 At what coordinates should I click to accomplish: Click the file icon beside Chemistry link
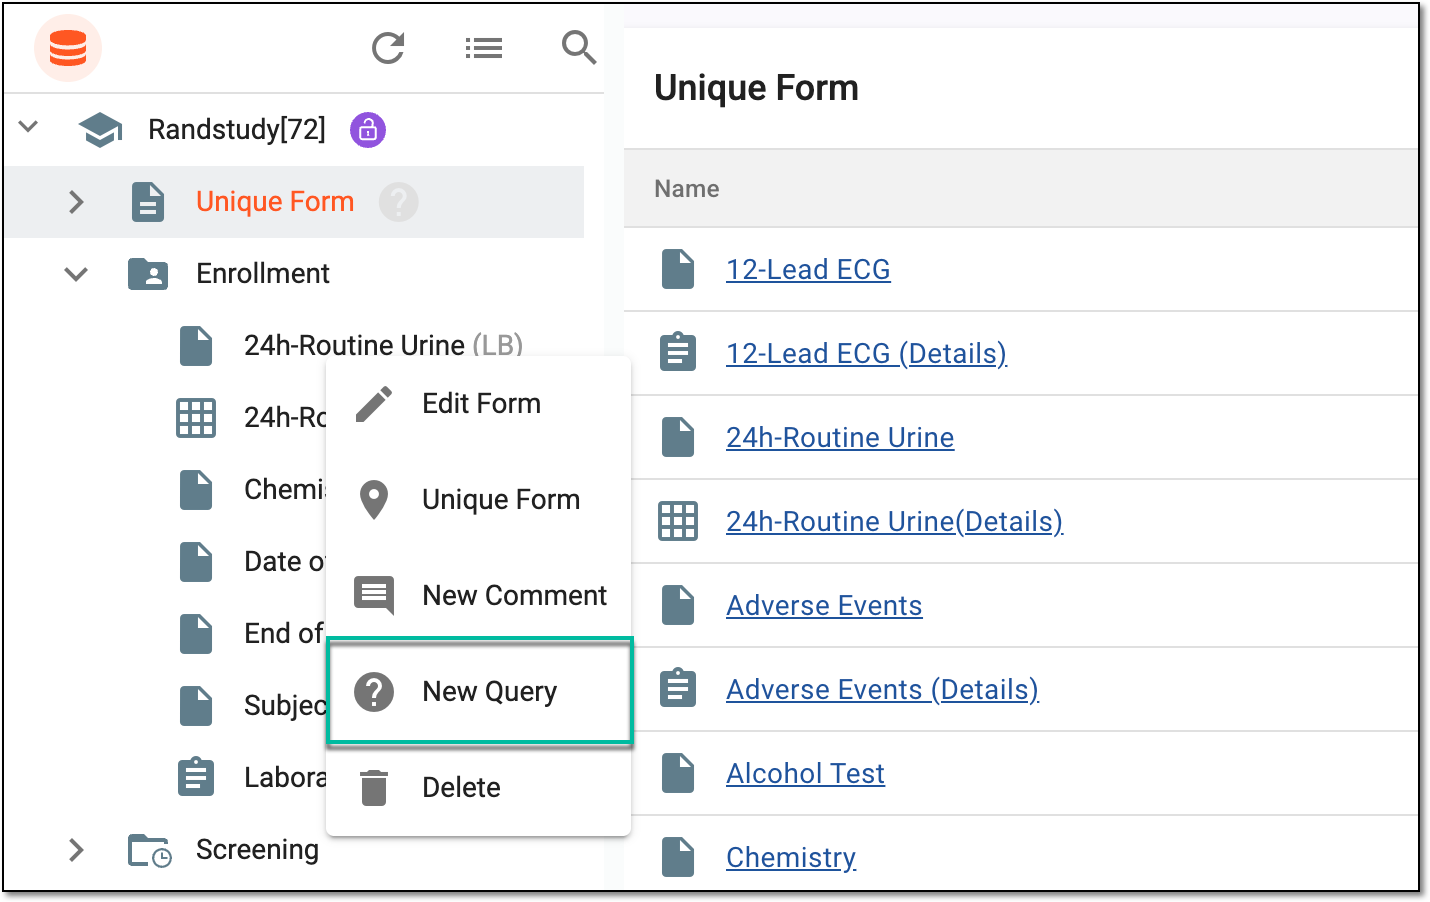tap(678, 858)
